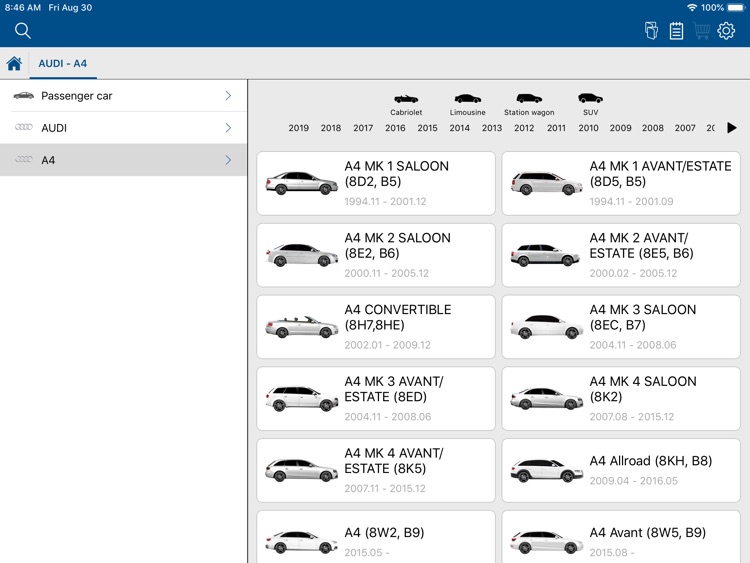Viewport: 750px width, 563px height.
Task: Expand the A4 row chevron
Action: click(x=228, y=160)
